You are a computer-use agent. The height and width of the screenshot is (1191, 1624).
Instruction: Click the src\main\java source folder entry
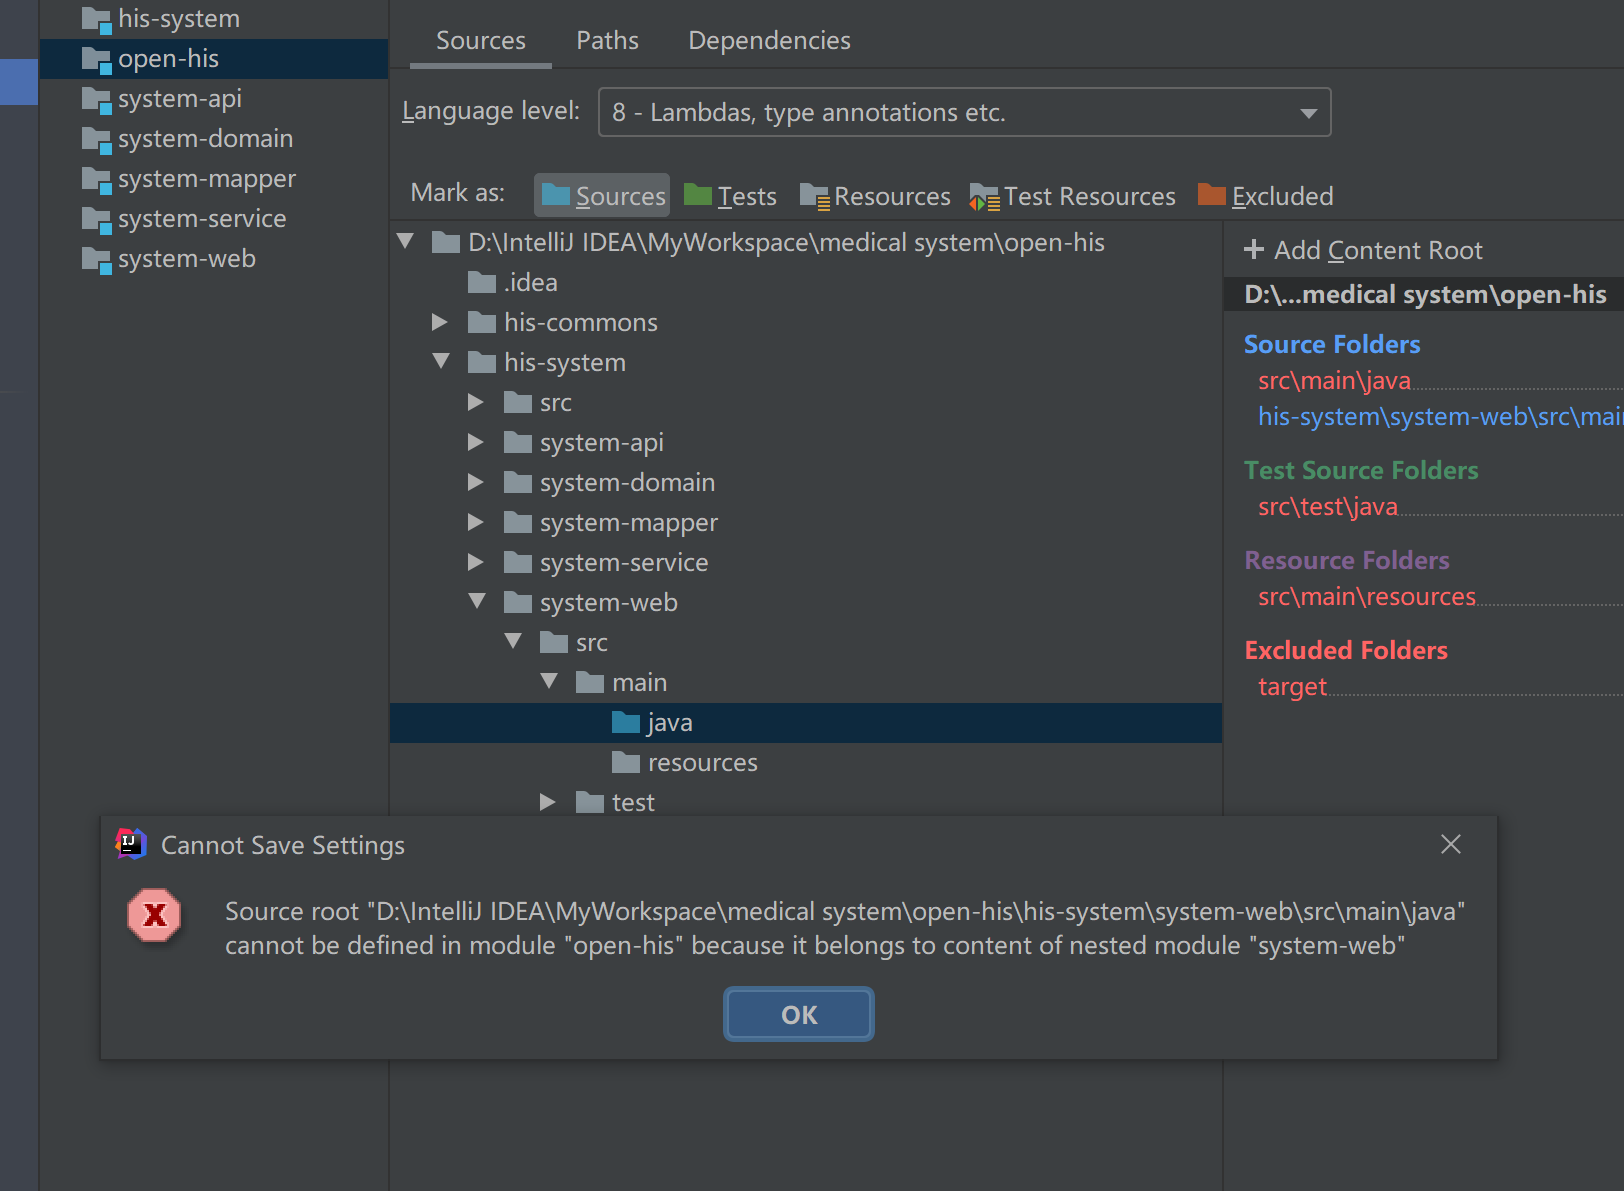point(1334,381)
